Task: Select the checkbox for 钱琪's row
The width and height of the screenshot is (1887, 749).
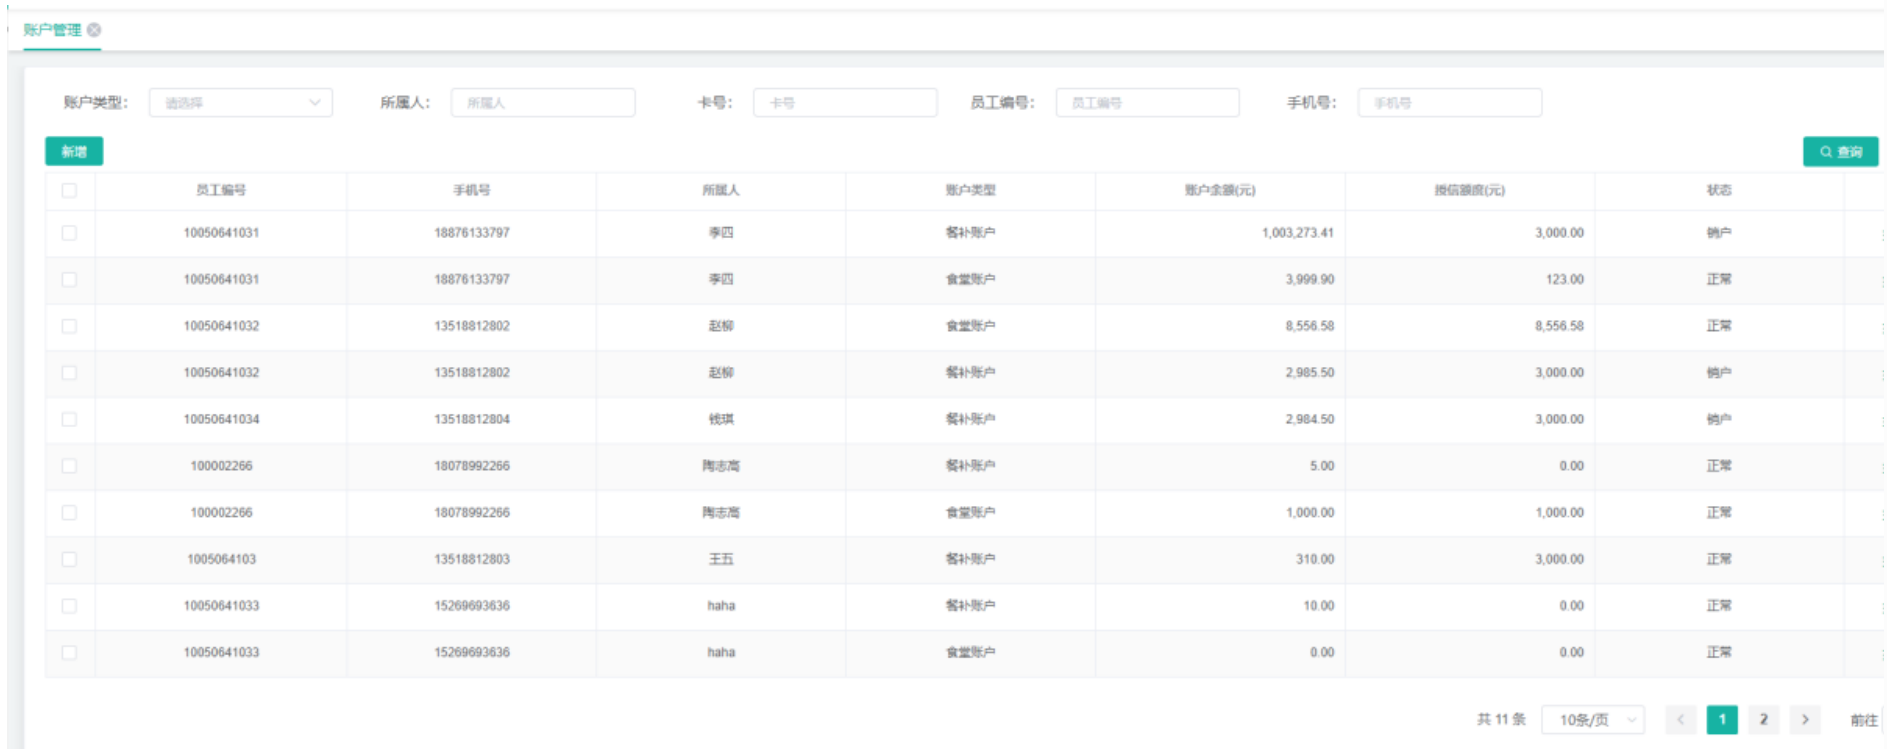Action: (x=69, y=419)
